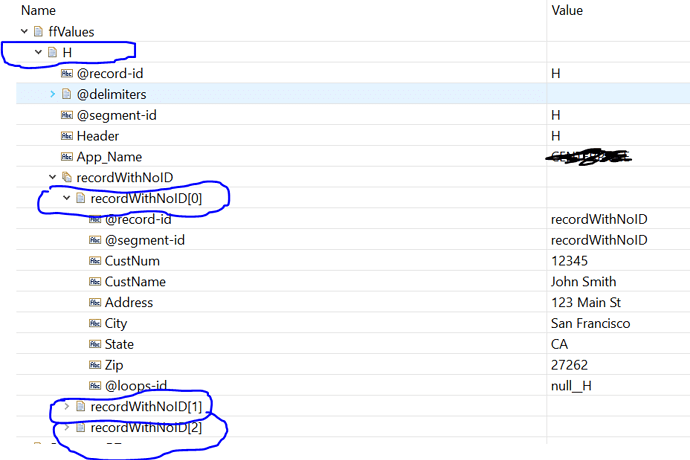Click the string icon beside Zip
This screenshot has height=460, width=690.
click(x=95, y=365)
